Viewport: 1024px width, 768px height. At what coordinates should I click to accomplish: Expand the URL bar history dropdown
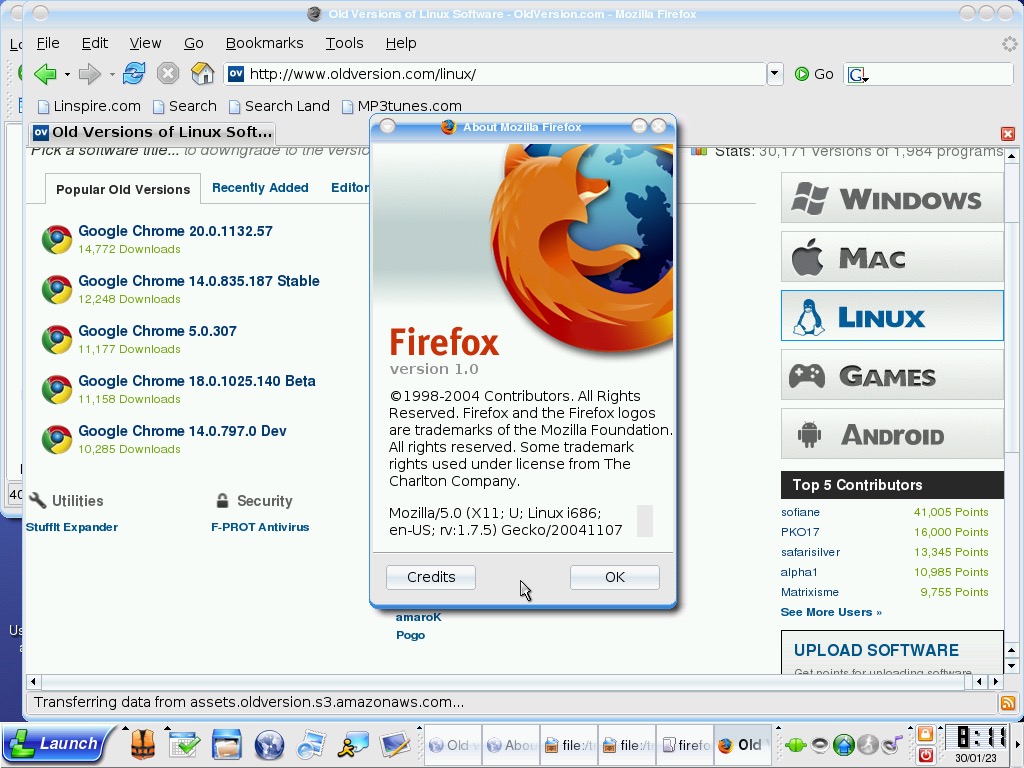pyautogui.click(x=775, y=74)
